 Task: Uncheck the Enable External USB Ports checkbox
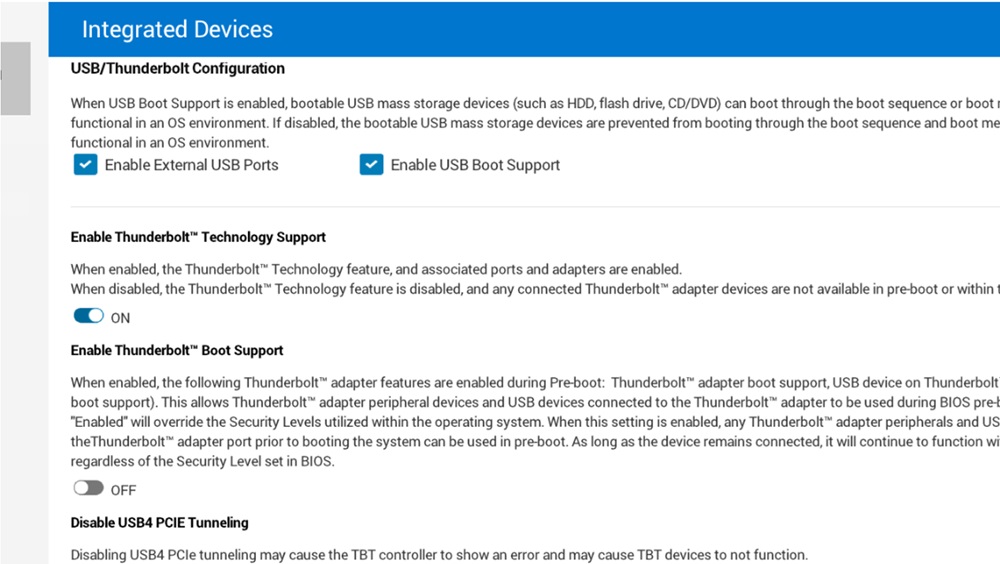coord(85,165)
